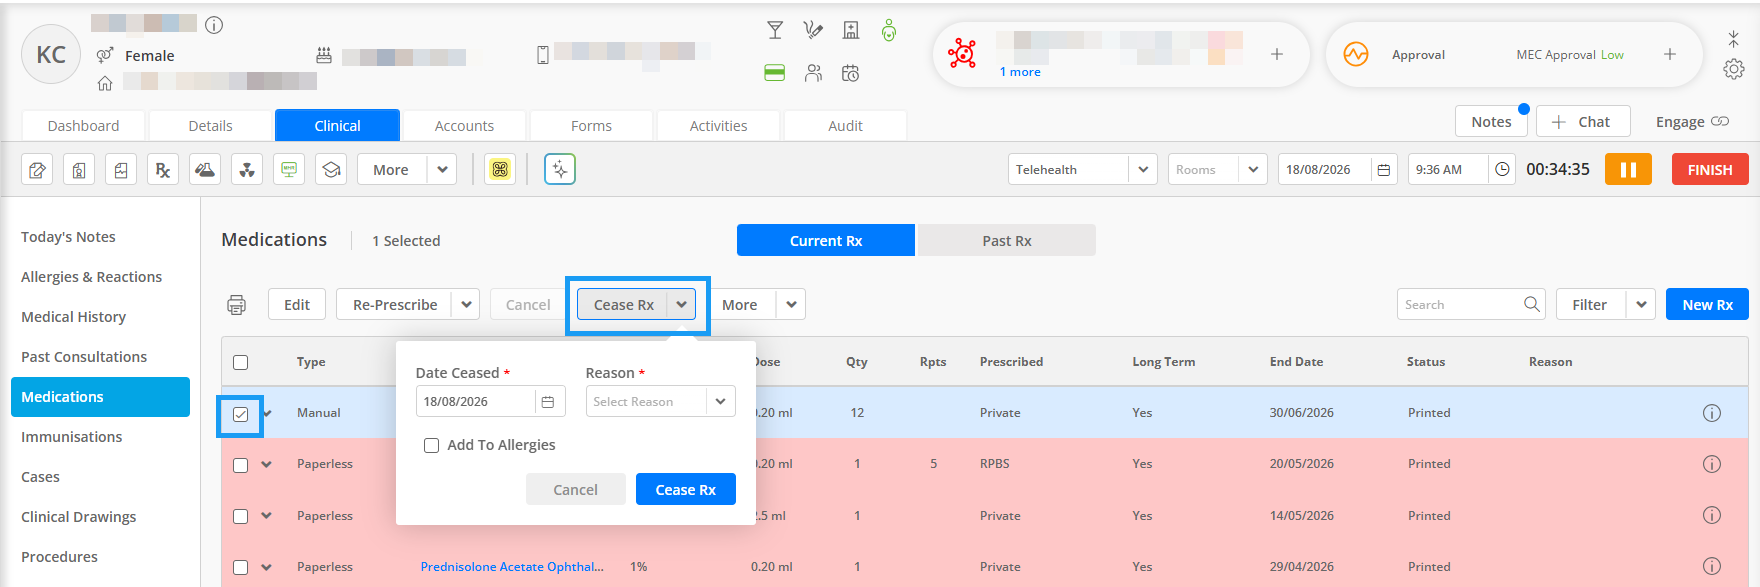This screenshot has height=587, width=1760.
Task: Open the patient info icon beside the name
Action: pyautogui.click(x=214, y=25)
